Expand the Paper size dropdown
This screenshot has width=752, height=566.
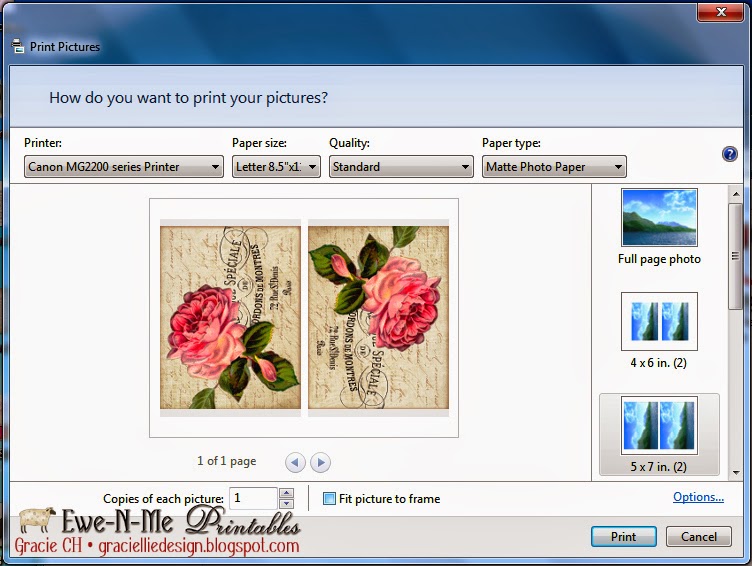pos(276,167)
